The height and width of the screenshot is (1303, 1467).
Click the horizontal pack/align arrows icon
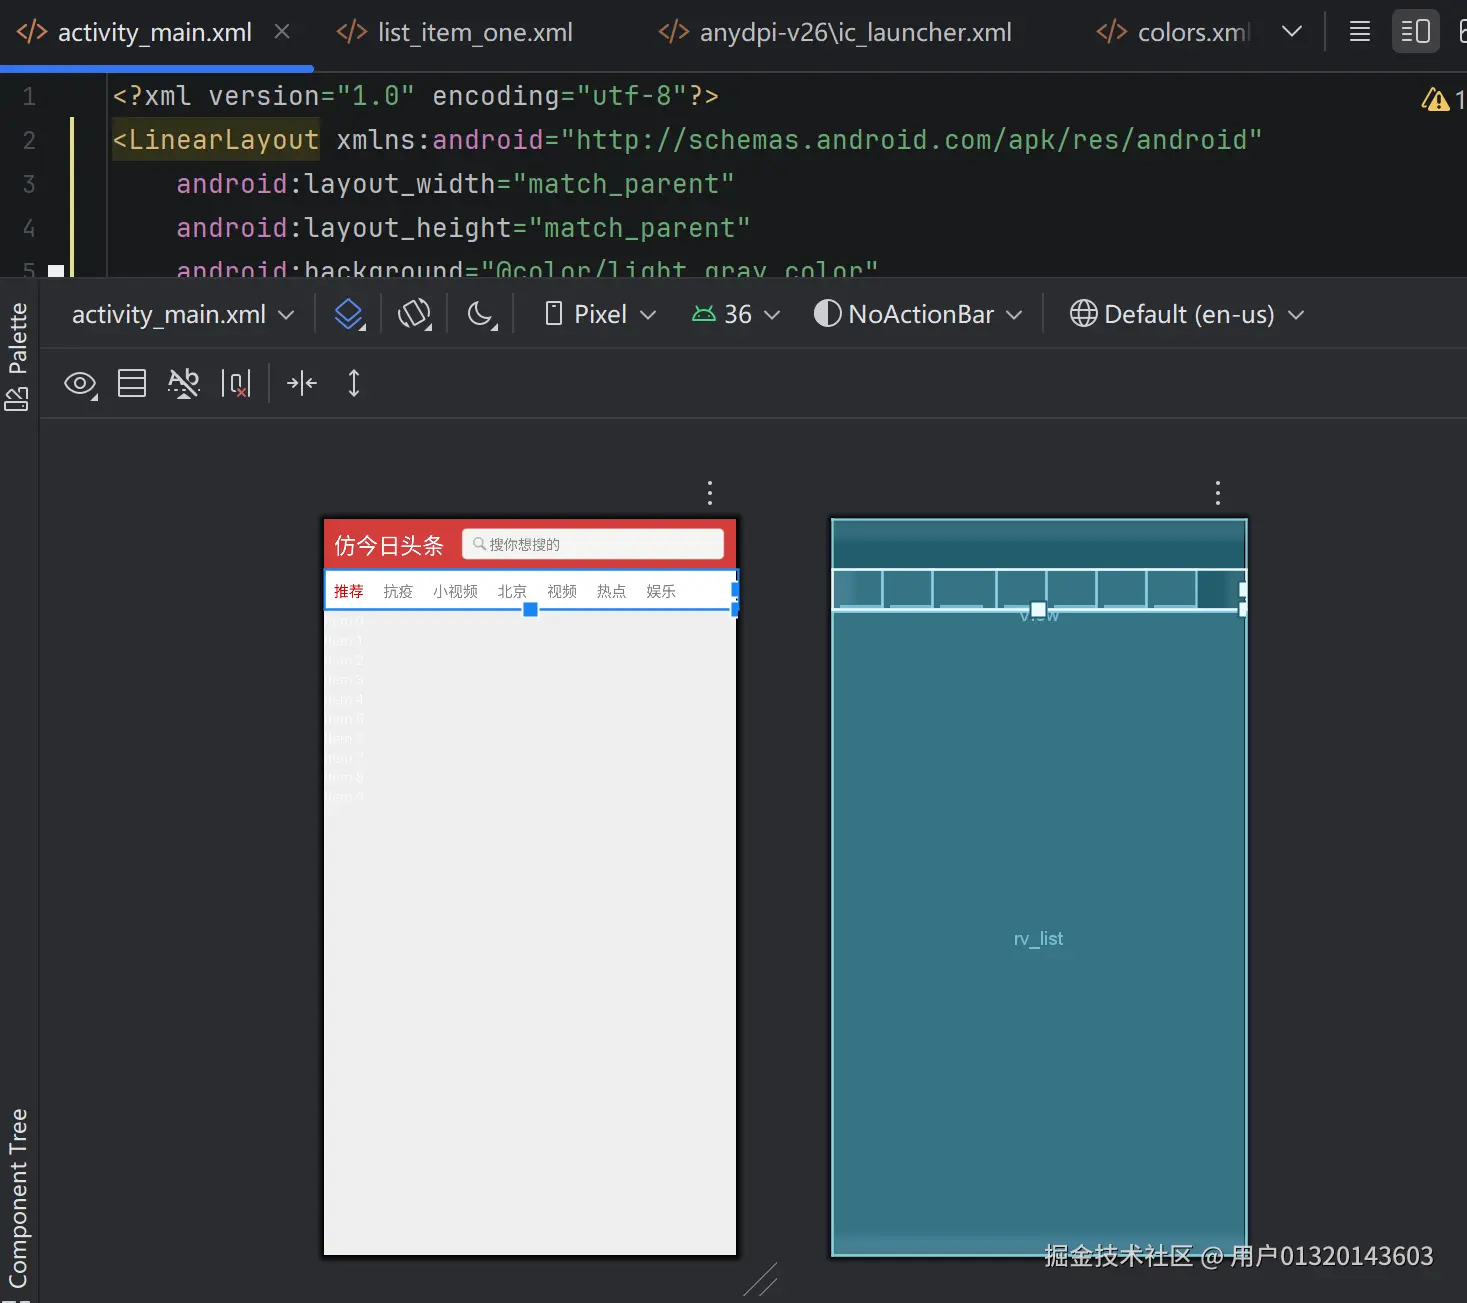[x=301, y=383]
